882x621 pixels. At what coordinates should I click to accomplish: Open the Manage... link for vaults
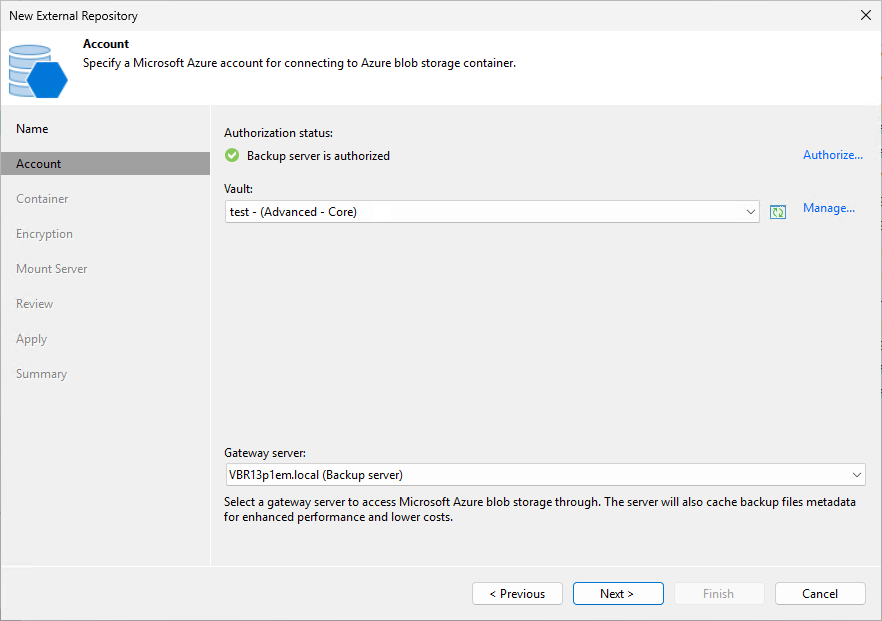pyautogui.click(x=829, y=208)
